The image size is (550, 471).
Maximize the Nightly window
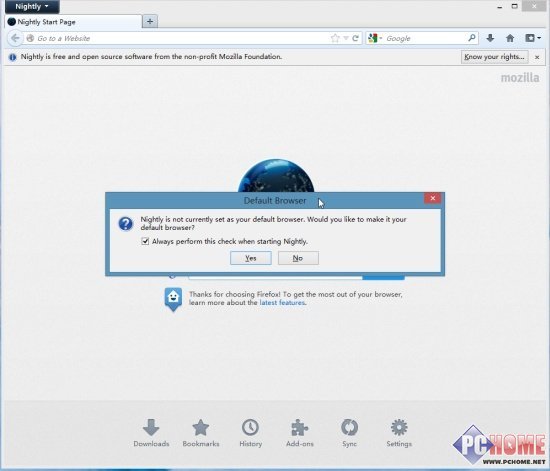514,6
